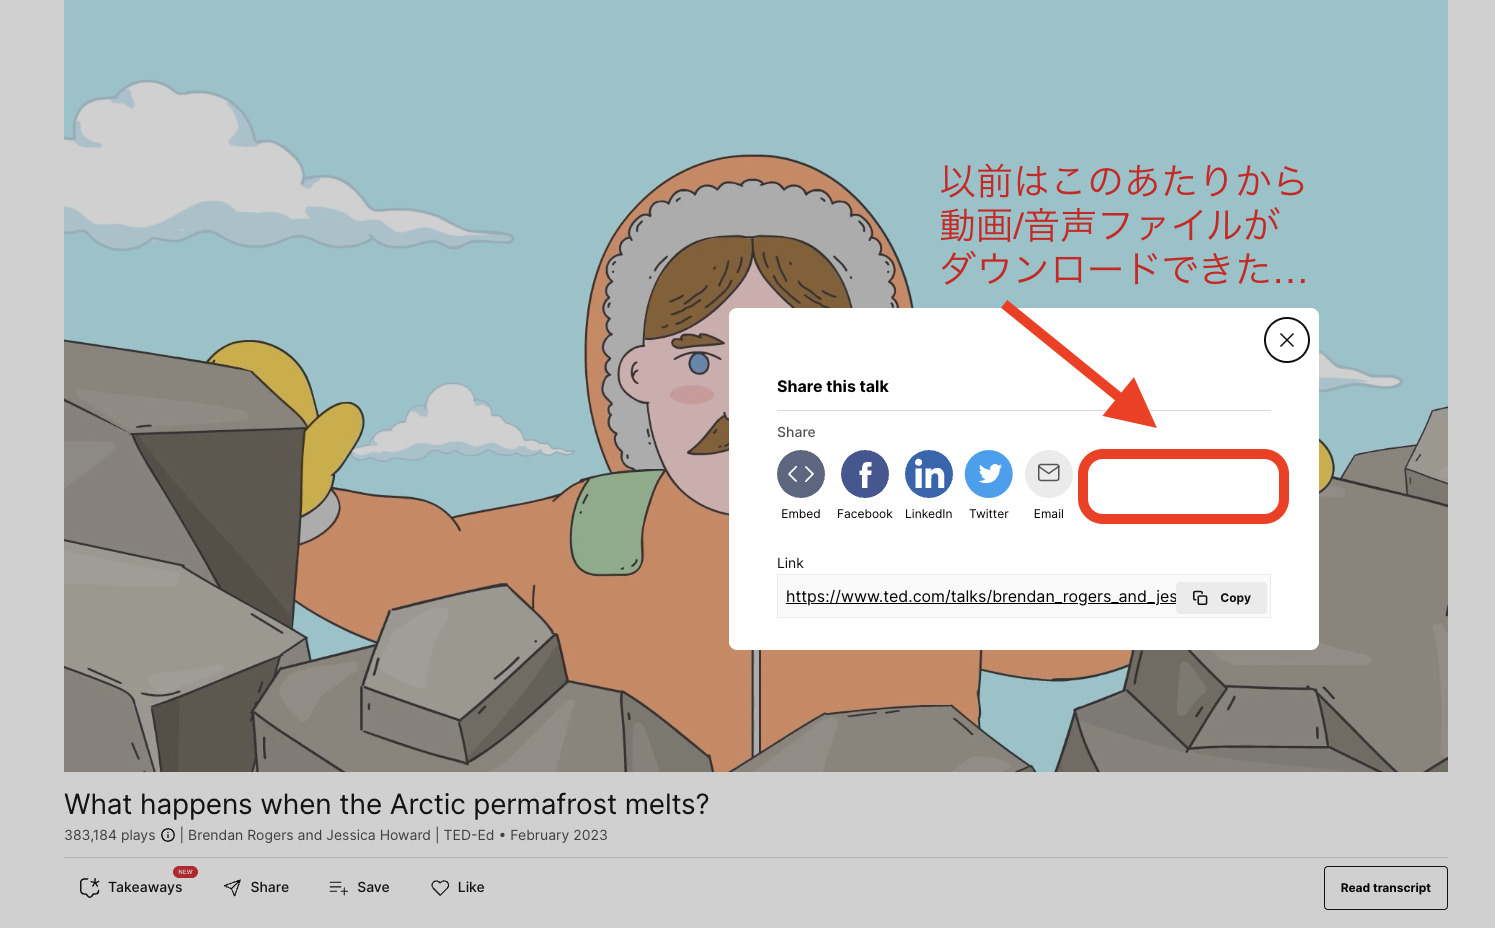
Task: Click the 383,184 plays count
Action: [110, 835]
